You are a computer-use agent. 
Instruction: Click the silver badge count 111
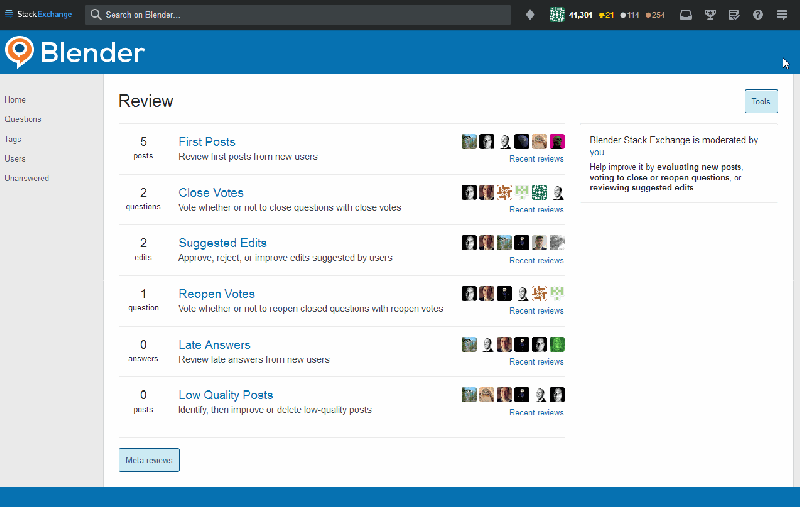tap(630, 15)
